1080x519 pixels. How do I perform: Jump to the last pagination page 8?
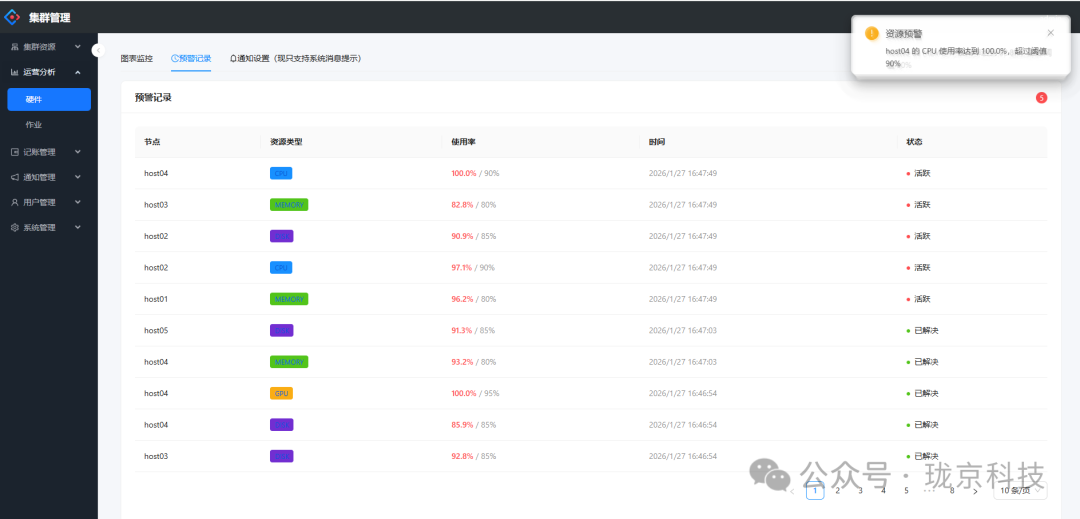pos(952,491)
